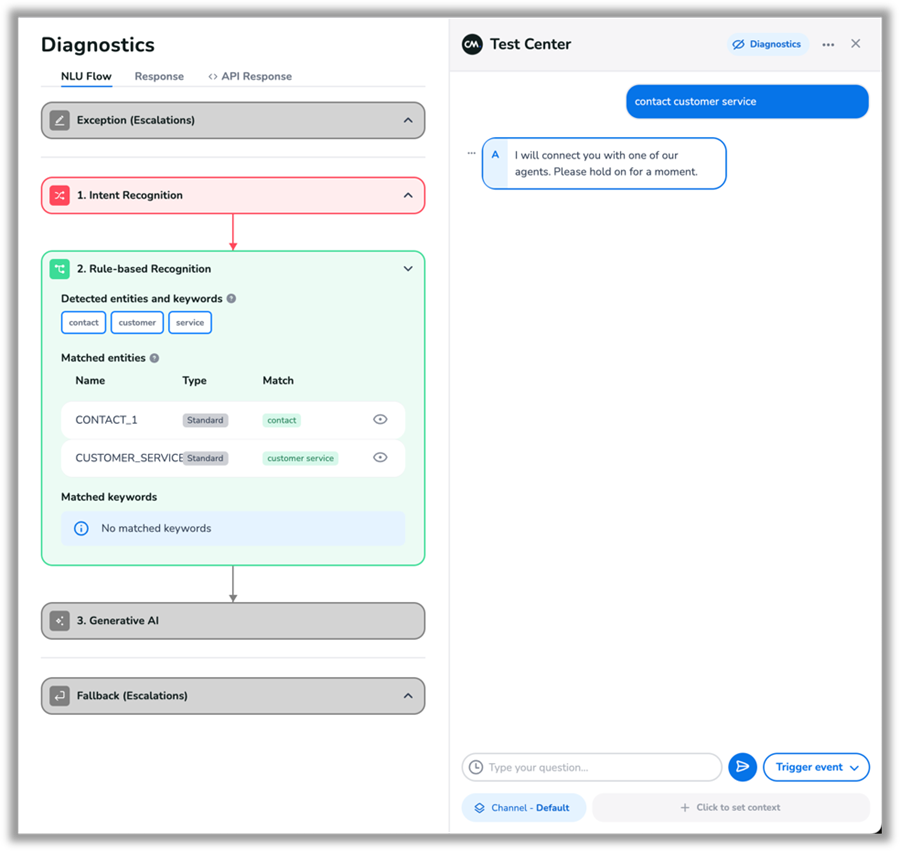
Task: Send the message with the paper plane button
Action: (742, 767)
